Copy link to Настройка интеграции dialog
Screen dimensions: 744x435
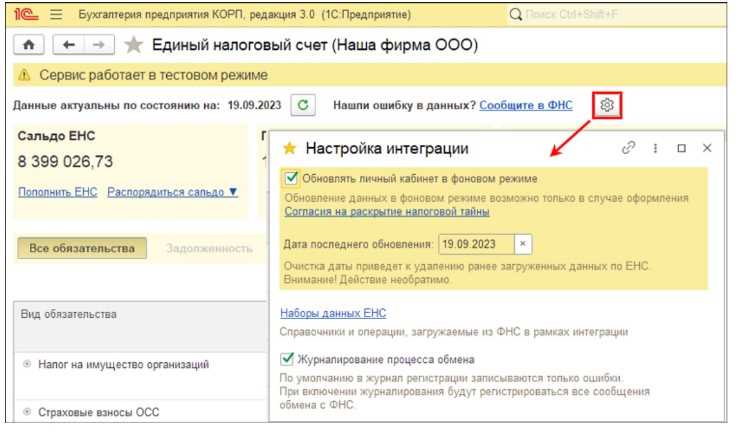pyautogui.click(x=628, y=148)
